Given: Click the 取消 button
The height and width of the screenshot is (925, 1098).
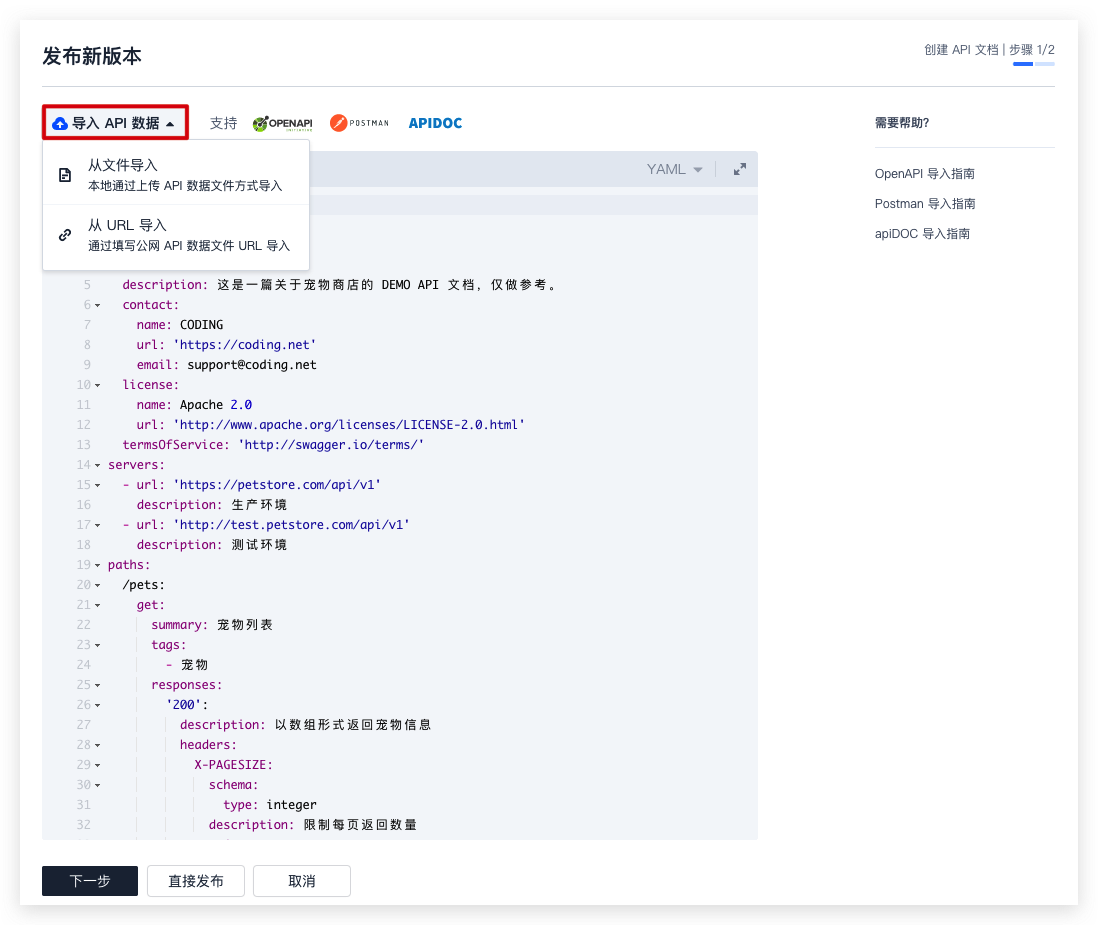Looking at the screenshot, I should tap(302, 881).
